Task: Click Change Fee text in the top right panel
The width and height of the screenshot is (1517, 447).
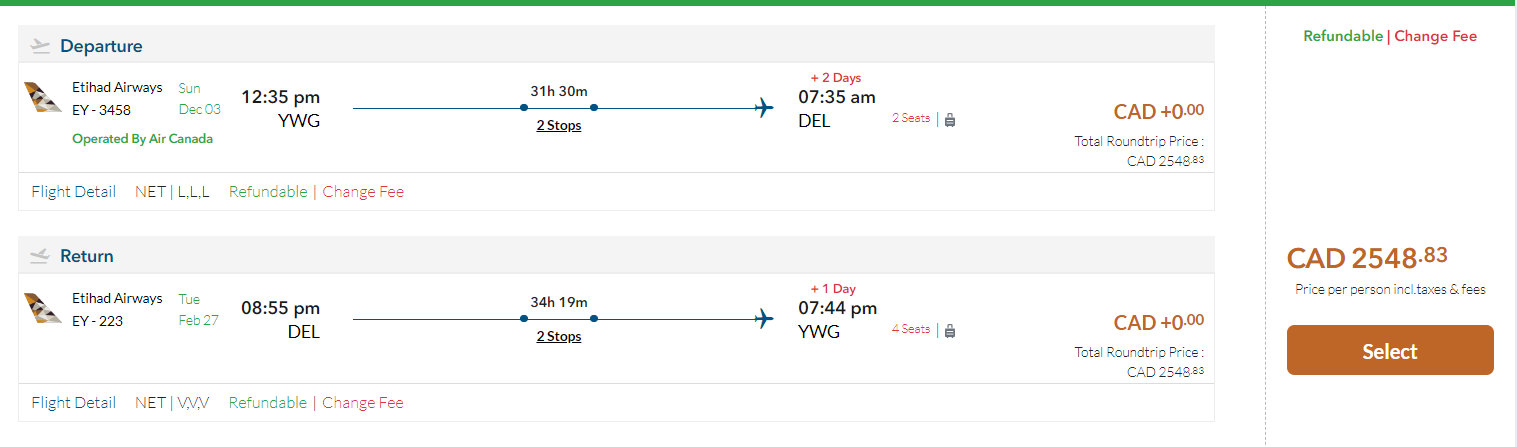Action: pyautogui.click(x=1435, y=36)
